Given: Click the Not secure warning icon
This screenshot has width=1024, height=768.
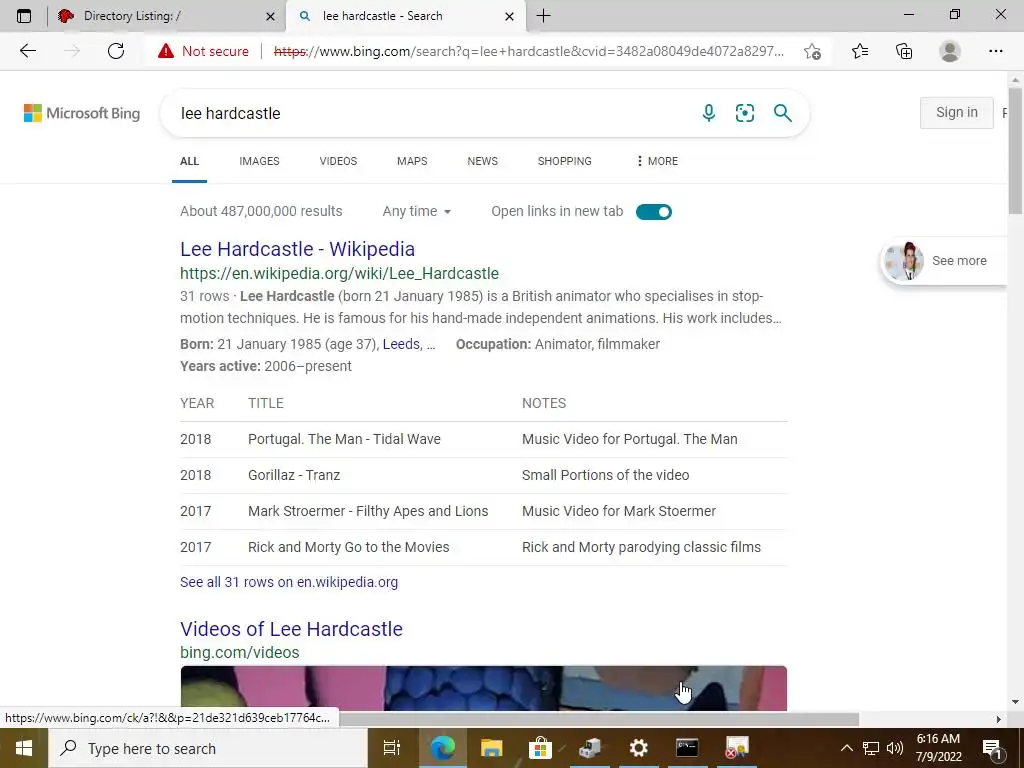Looking at the screenshot, I should [x=166, y=51].
